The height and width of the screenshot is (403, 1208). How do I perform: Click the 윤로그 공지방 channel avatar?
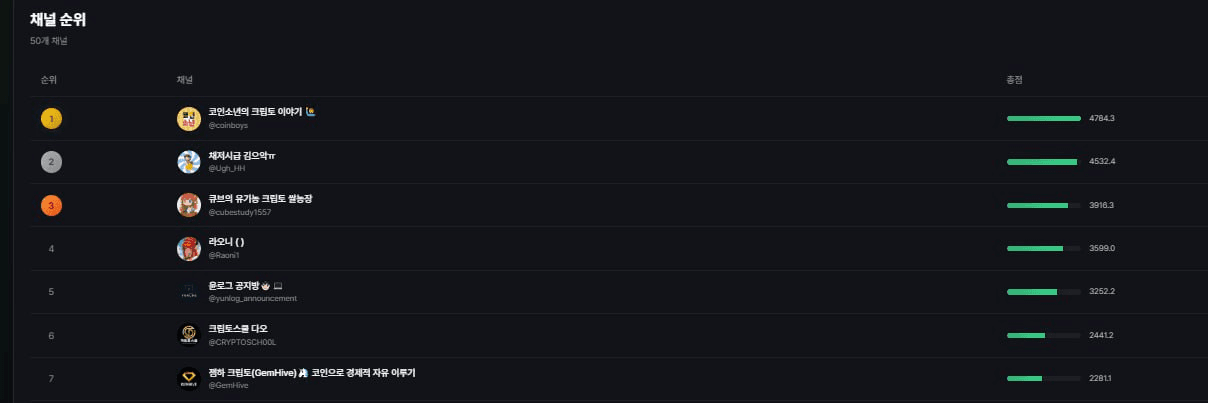(x=188, y=292)
